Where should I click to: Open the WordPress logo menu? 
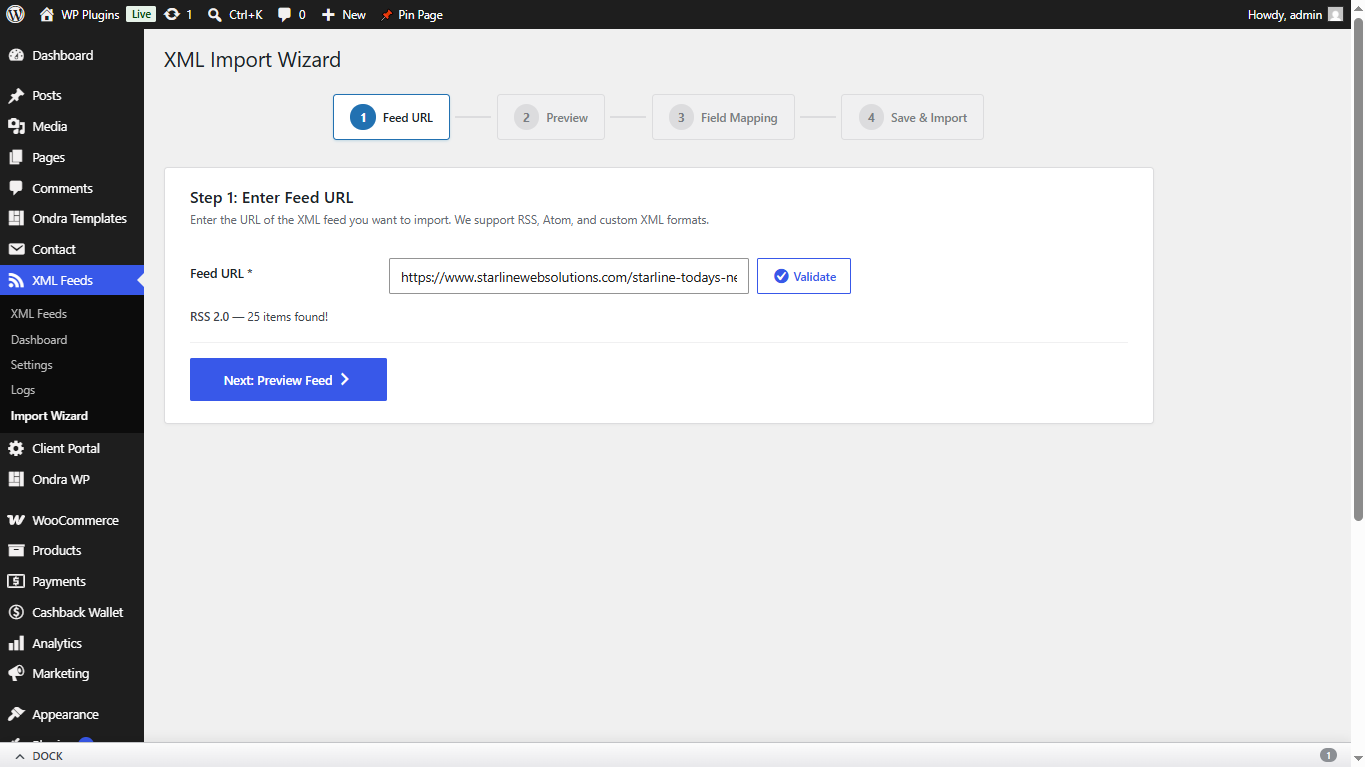point(15,14)
